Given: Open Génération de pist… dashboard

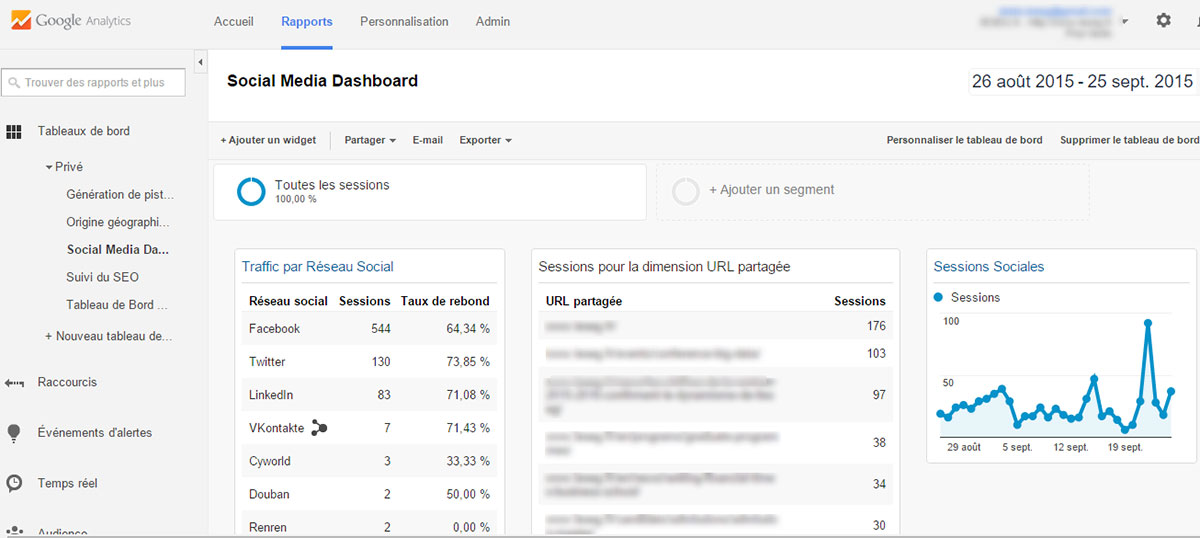Looking at the screenshot, I should 120,194.
